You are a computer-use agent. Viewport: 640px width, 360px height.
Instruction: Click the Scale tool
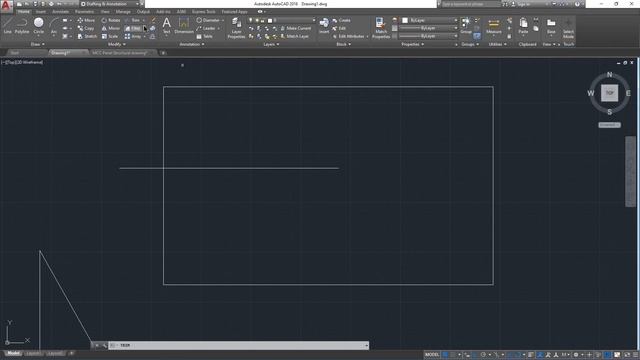point(110,36)
